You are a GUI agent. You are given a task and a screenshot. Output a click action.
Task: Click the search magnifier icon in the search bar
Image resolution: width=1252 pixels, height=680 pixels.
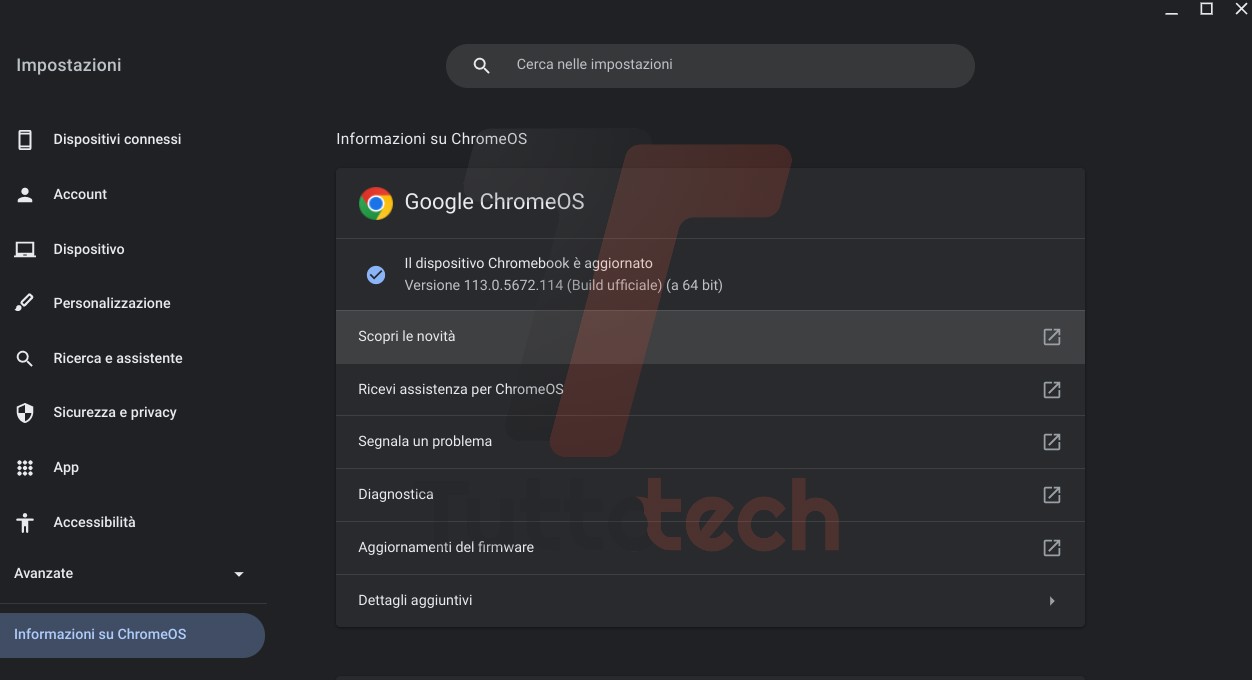tap(481, 66)
